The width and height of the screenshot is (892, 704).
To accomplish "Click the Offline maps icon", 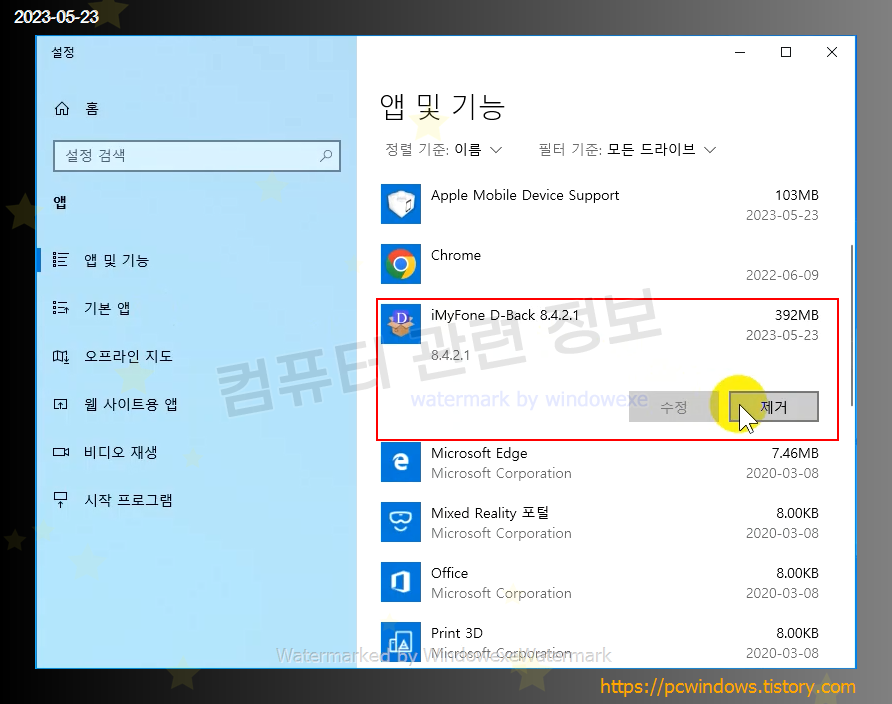I will [61, 356].
